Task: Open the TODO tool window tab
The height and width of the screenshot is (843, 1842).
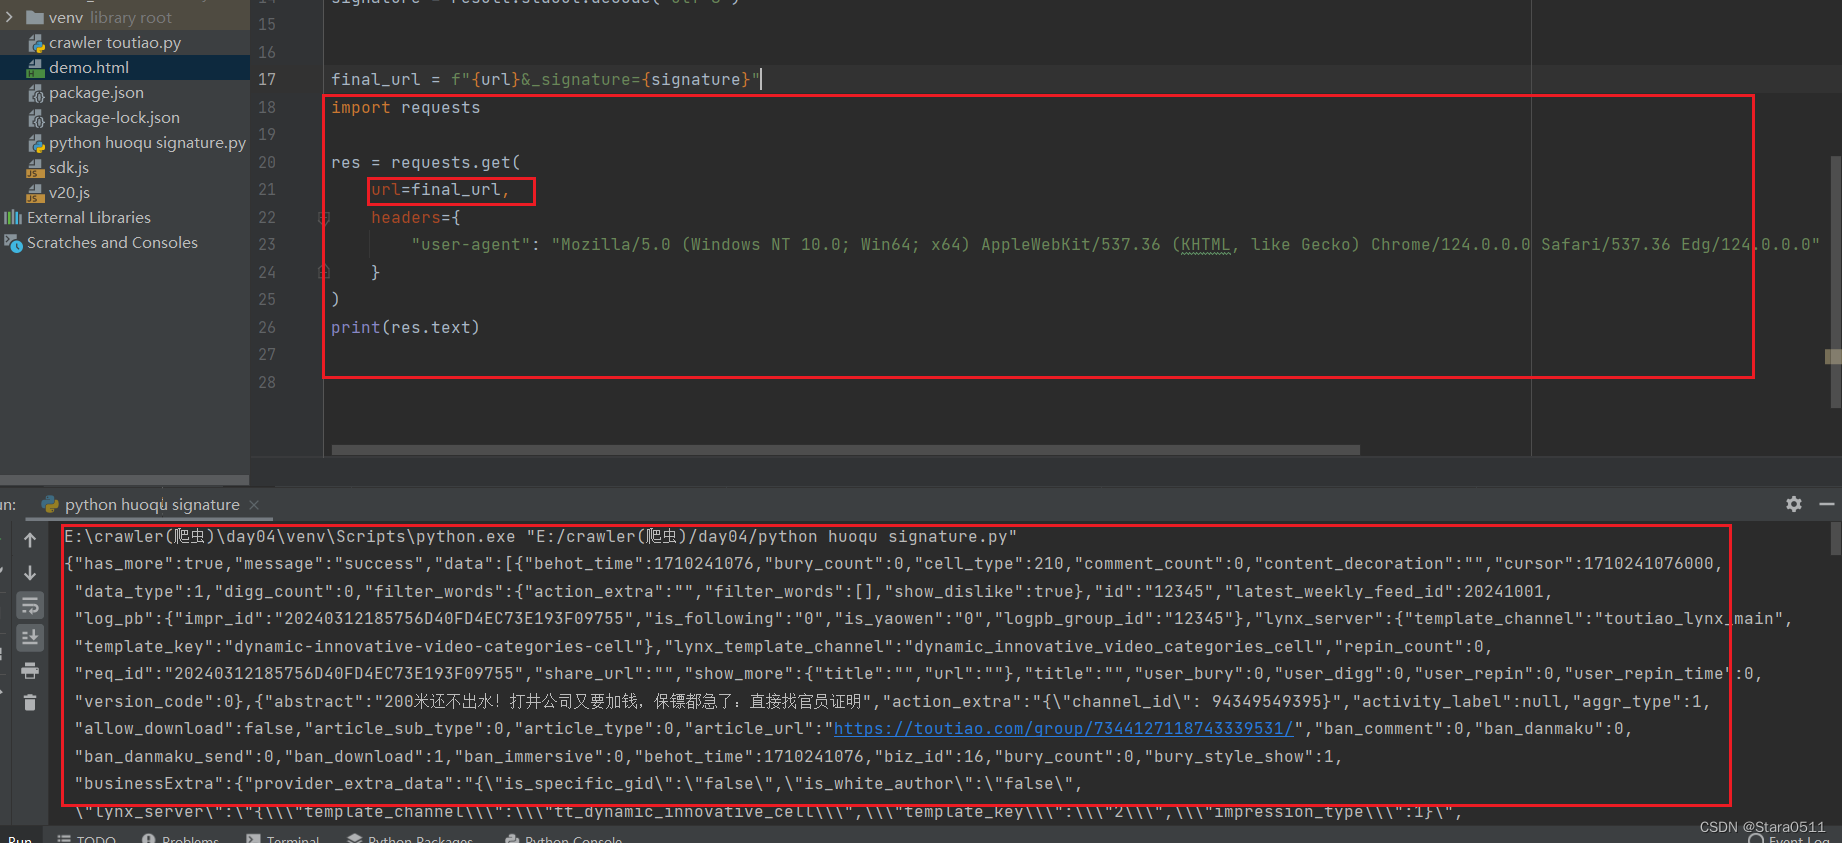Action: (86, 838)
